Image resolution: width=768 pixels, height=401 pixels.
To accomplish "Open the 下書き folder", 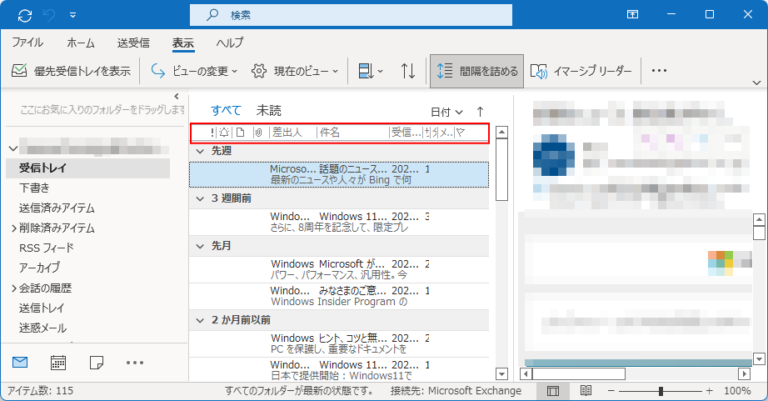I will 35,188.
